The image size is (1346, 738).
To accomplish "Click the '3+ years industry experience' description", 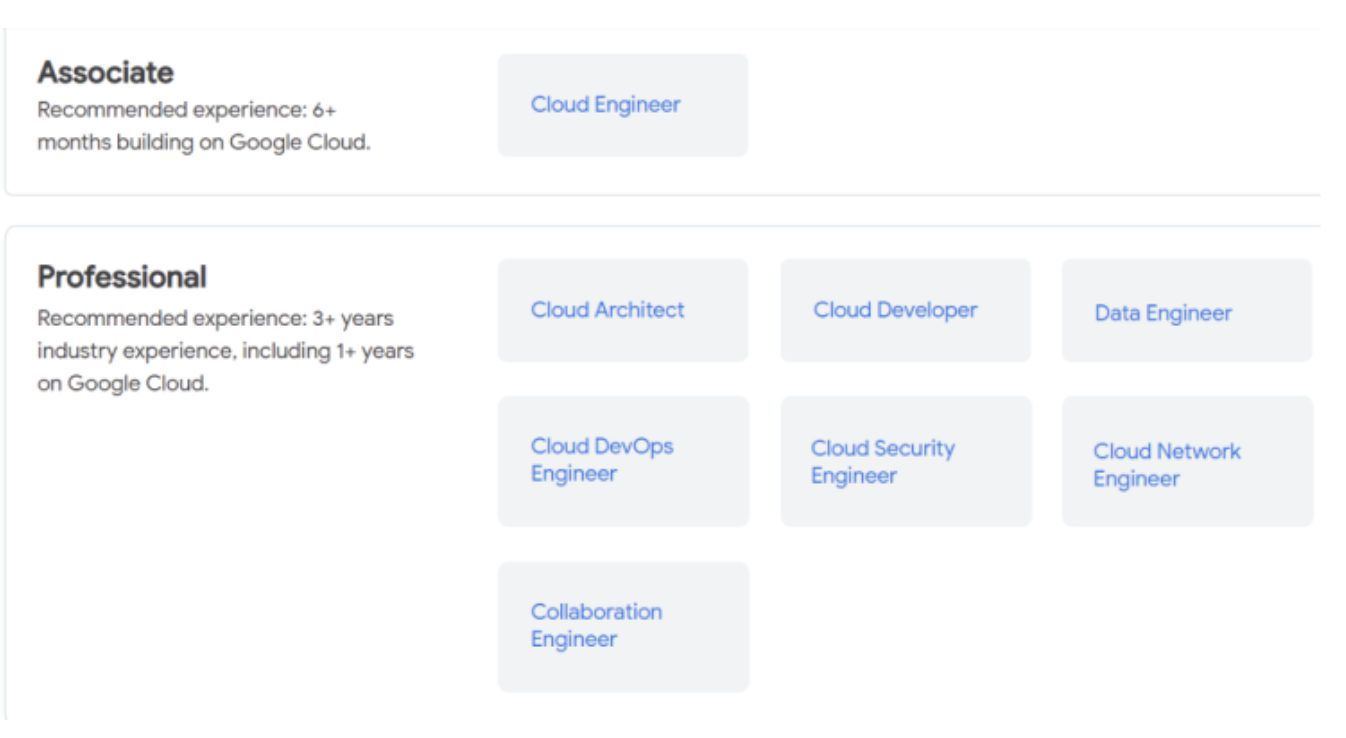I will click(226, 351).
